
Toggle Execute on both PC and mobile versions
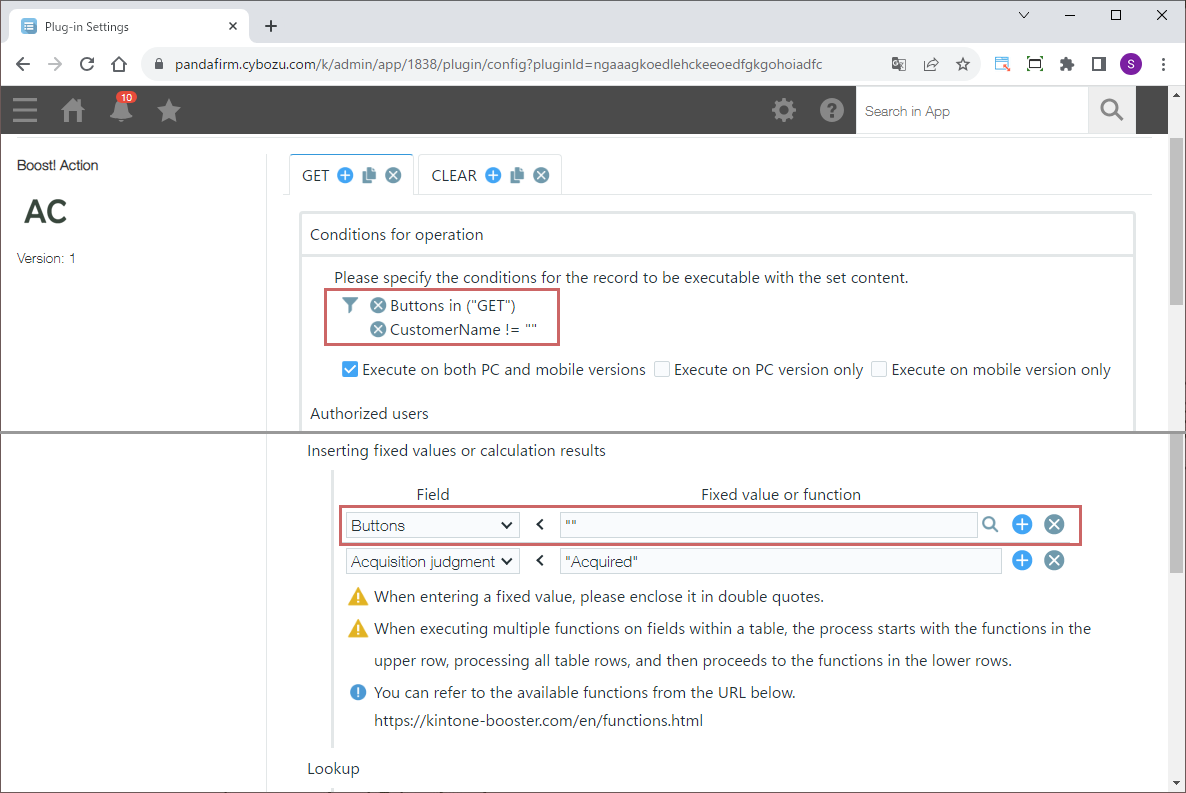pos(350,369)
